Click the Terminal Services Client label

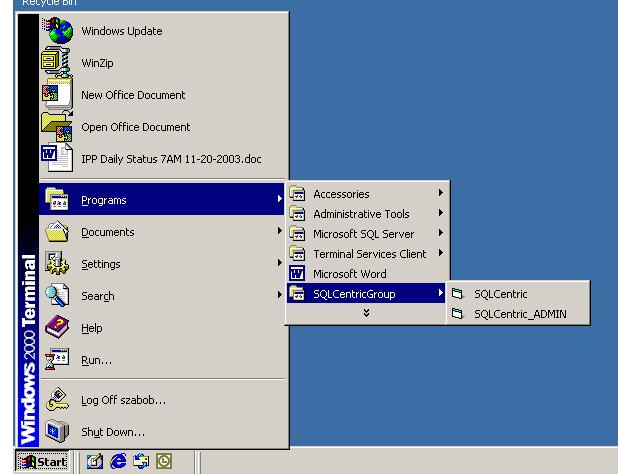click(370, 254)
